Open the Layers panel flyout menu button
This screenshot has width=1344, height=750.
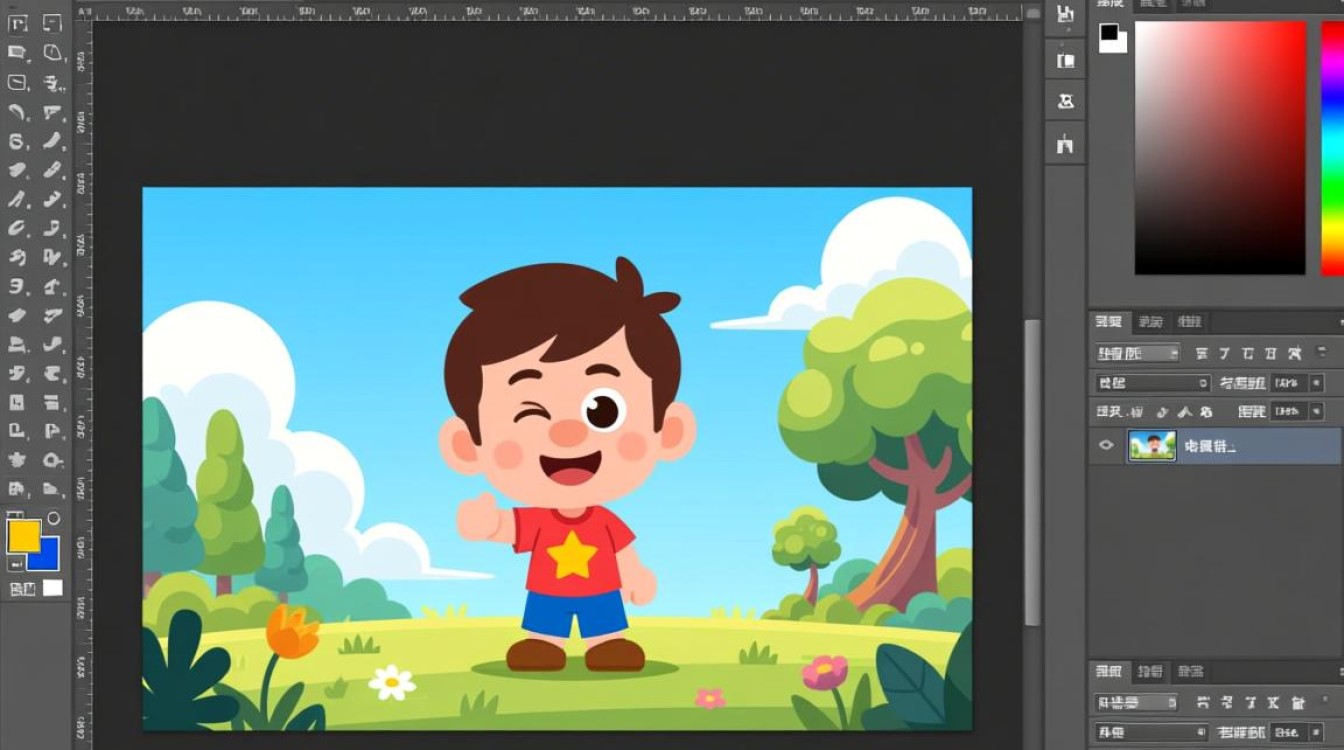[1339, 321]
